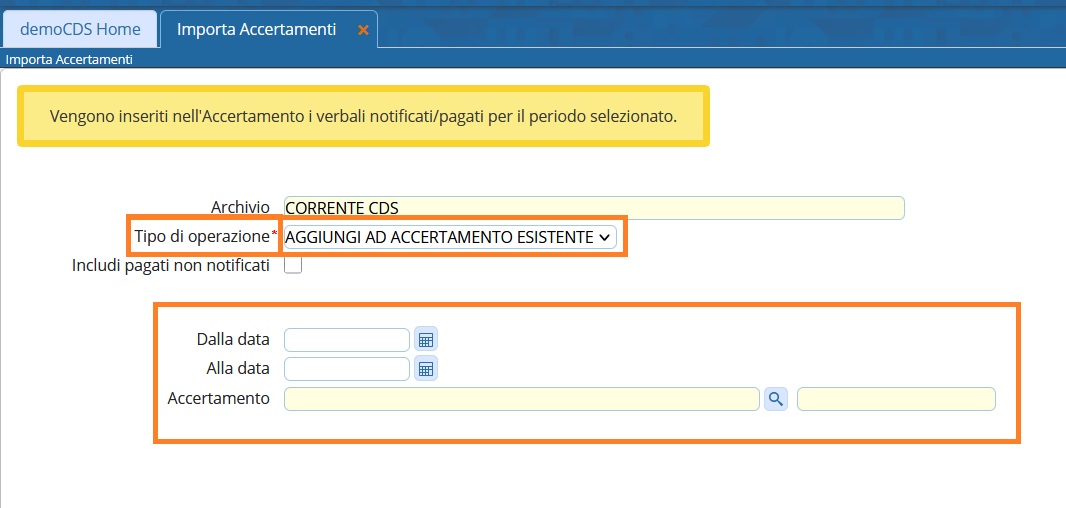This screenshot has width=1066, height=508.
Task: Click the "Accertamento" field label
Action: tap(219, 399)
